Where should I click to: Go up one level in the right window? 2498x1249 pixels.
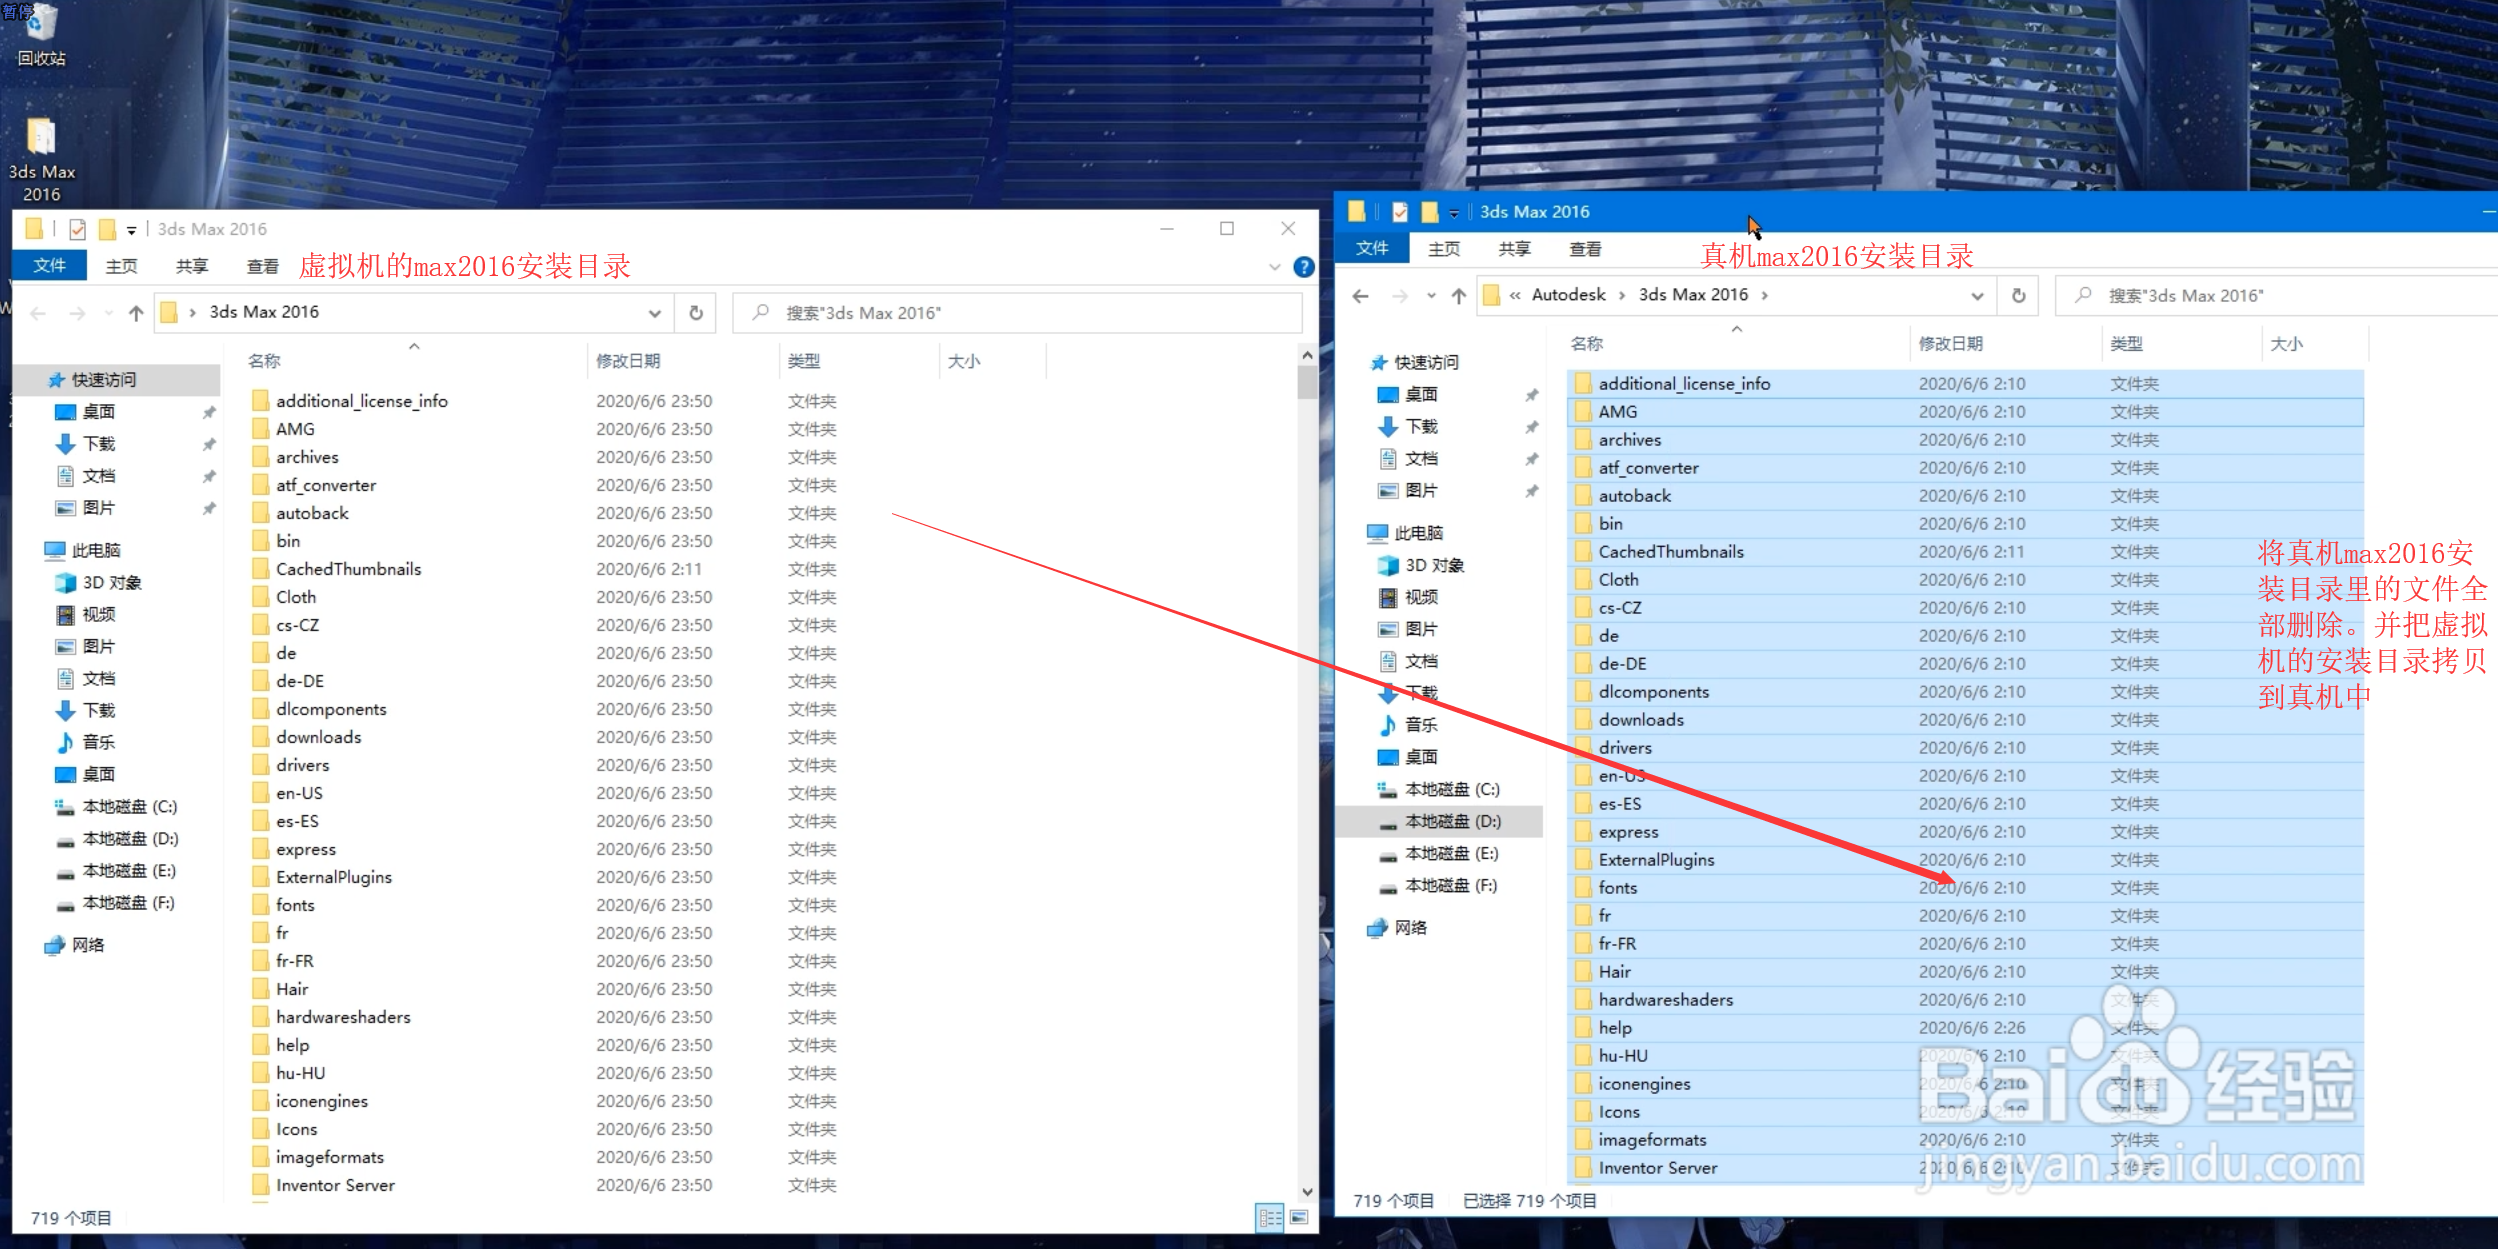[1458, 295]
